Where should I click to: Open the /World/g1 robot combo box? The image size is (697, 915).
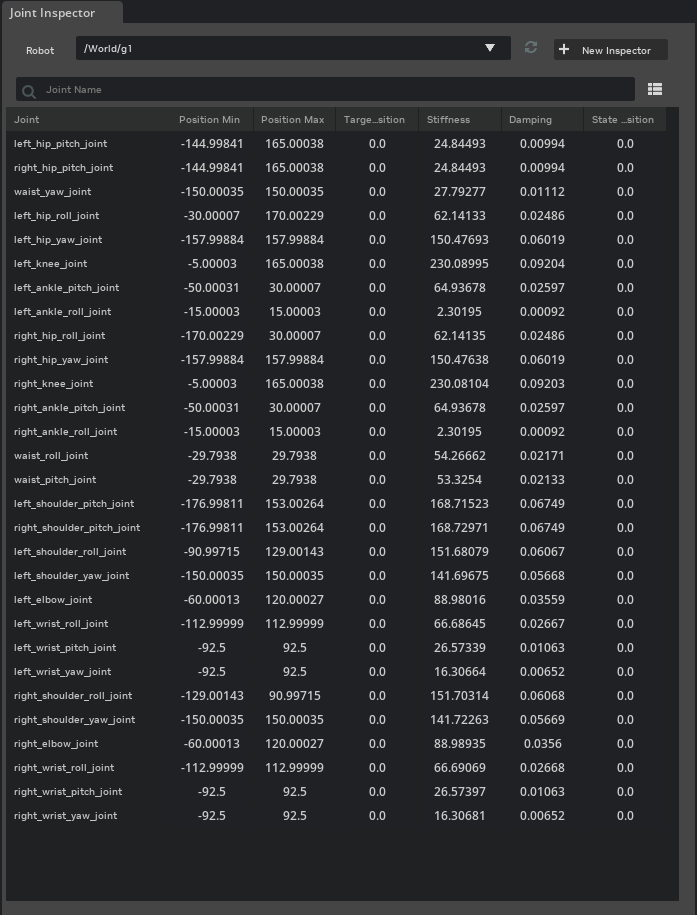pyautogui.click(x=293, y=48)
